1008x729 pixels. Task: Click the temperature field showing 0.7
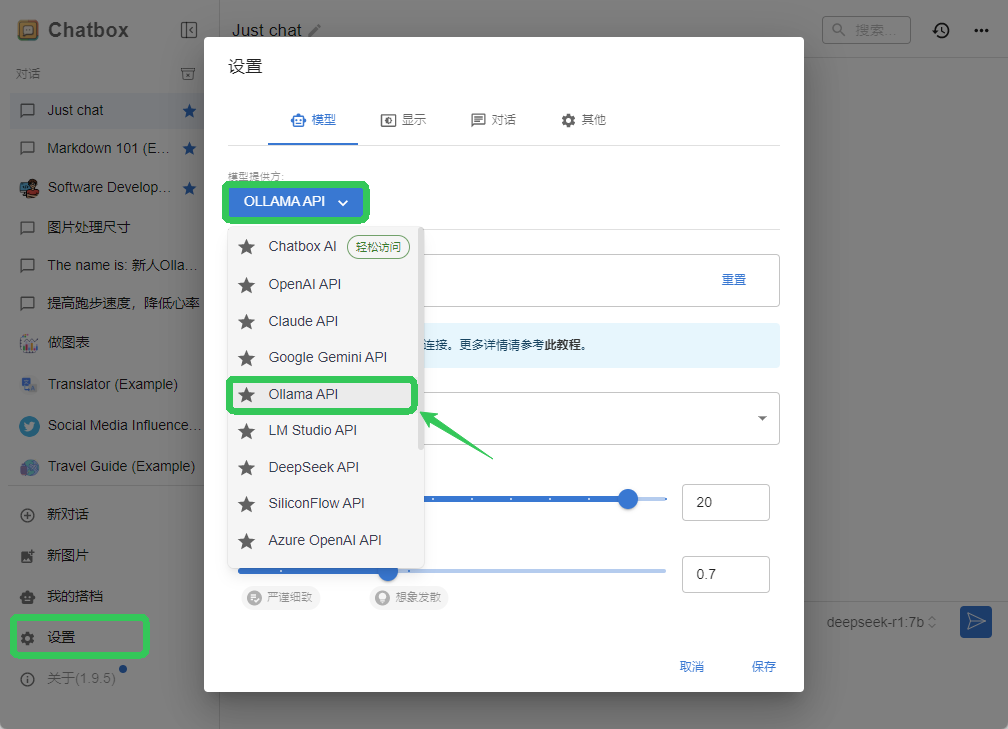pyautogui.click(x=726, y=575)
